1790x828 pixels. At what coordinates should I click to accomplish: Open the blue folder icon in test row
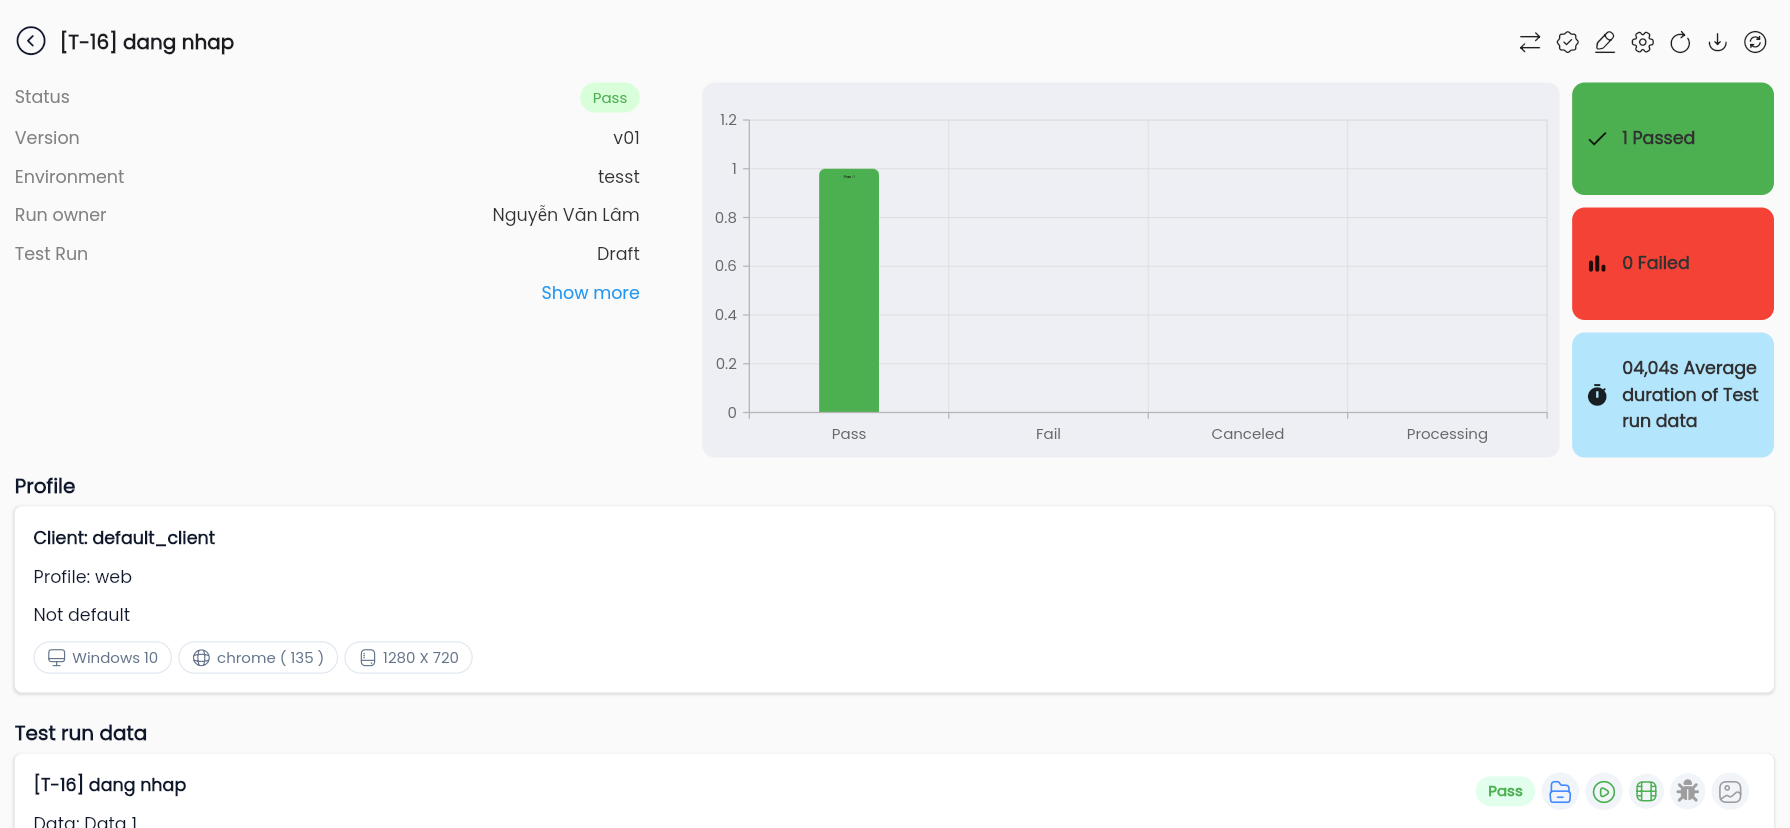[1560, 792]
